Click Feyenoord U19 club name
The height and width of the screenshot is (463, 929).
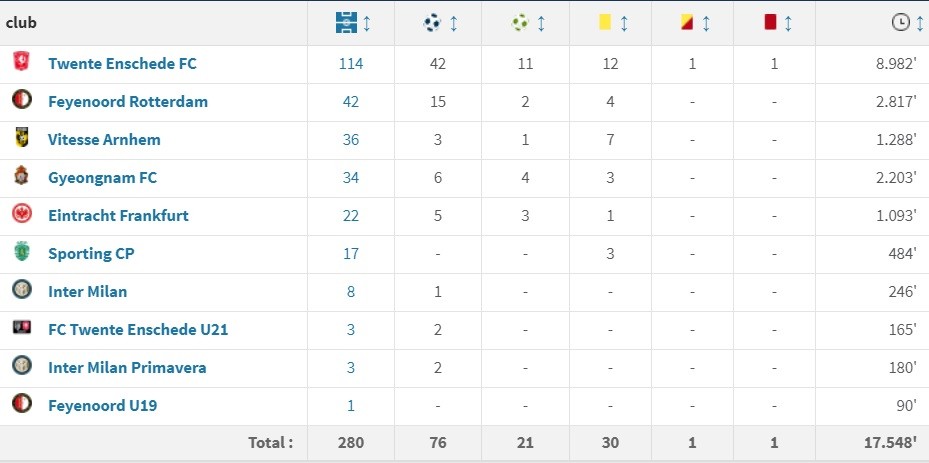(102, 405)
